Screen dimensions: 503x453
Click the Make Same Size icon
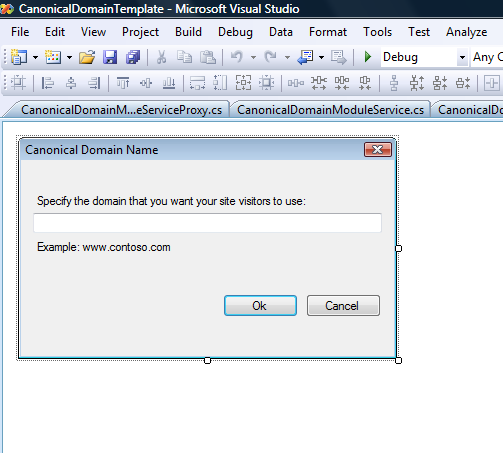pyautogui.click(x=244, y=83)
